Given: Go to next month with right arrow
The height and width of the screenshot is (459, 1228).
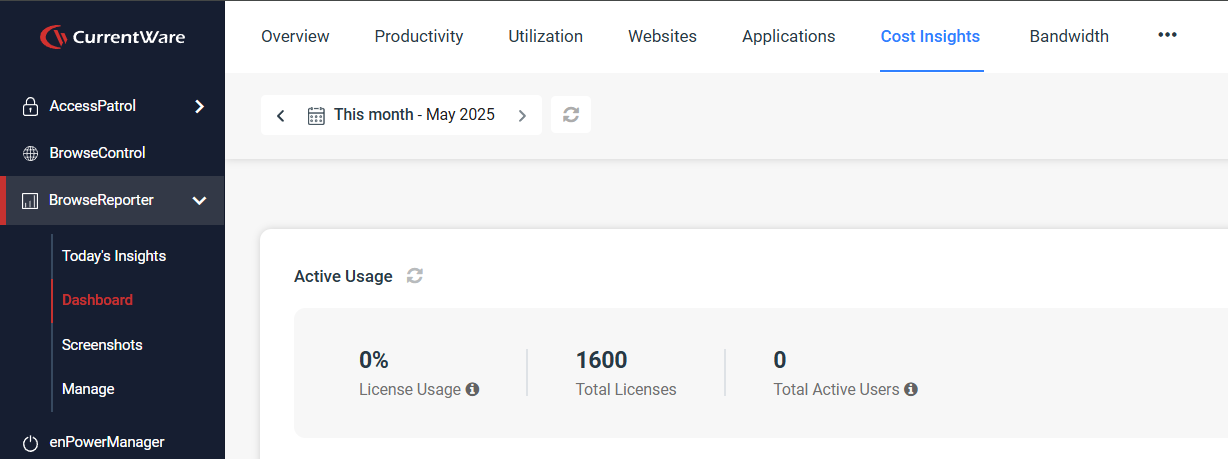Looking at the screenshot, I should tap(522, 115).
